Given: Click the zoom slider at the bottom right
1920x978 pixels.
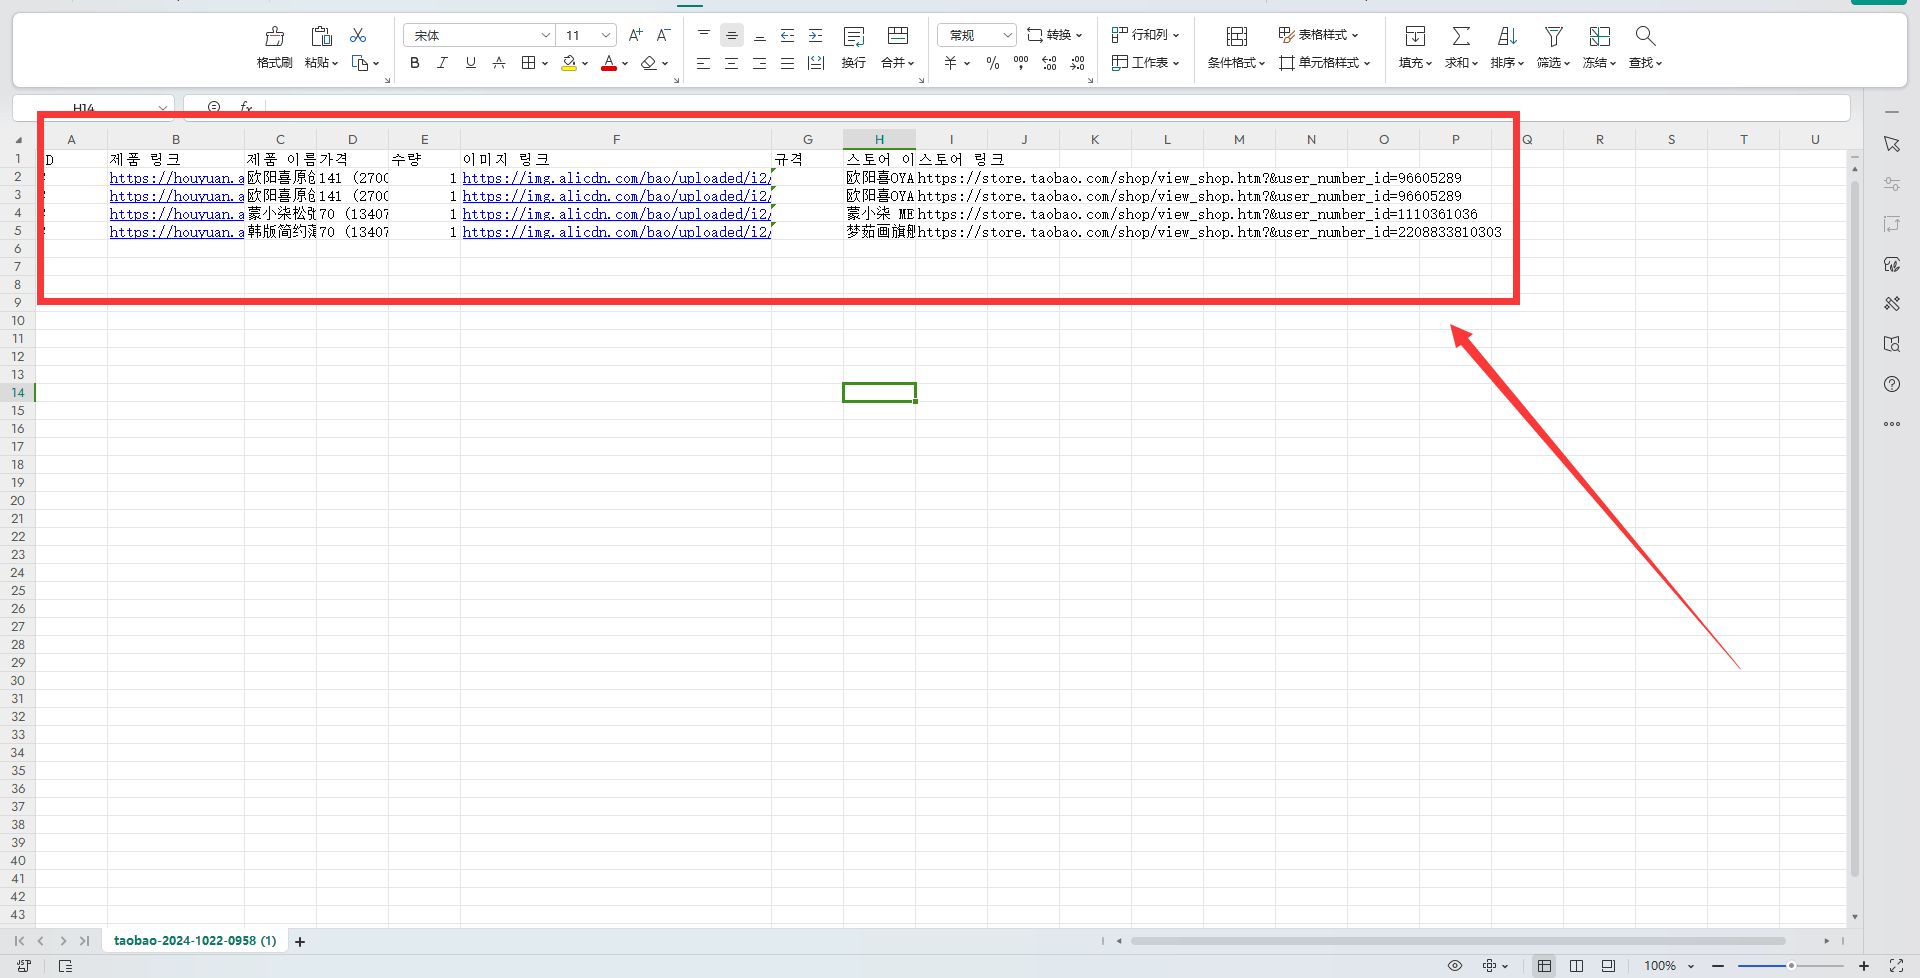Looking at the screenshot, I should (x=1790, y=966).
